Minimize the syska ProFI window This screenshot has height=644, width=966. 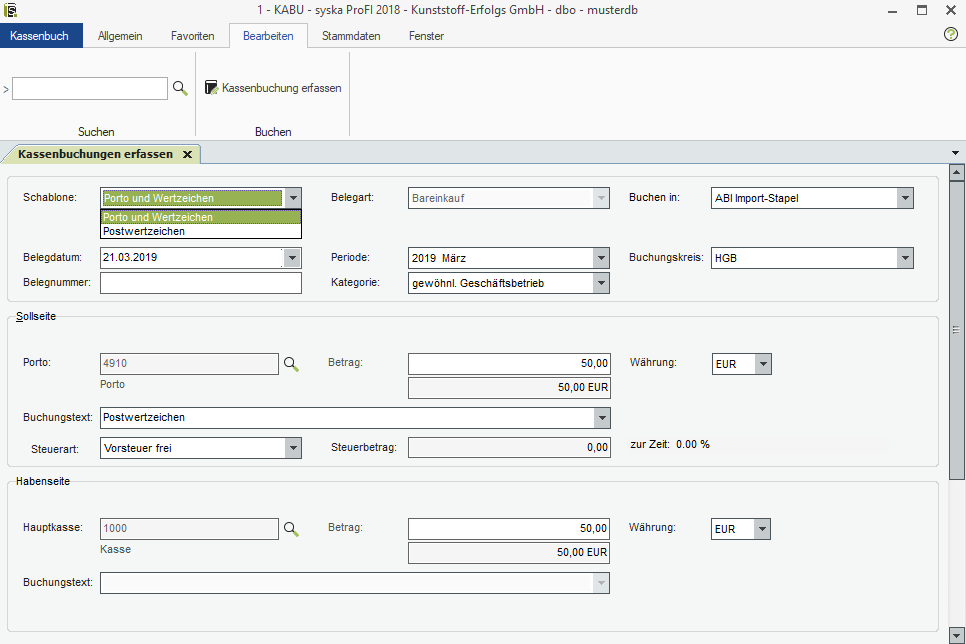point(892,10)
